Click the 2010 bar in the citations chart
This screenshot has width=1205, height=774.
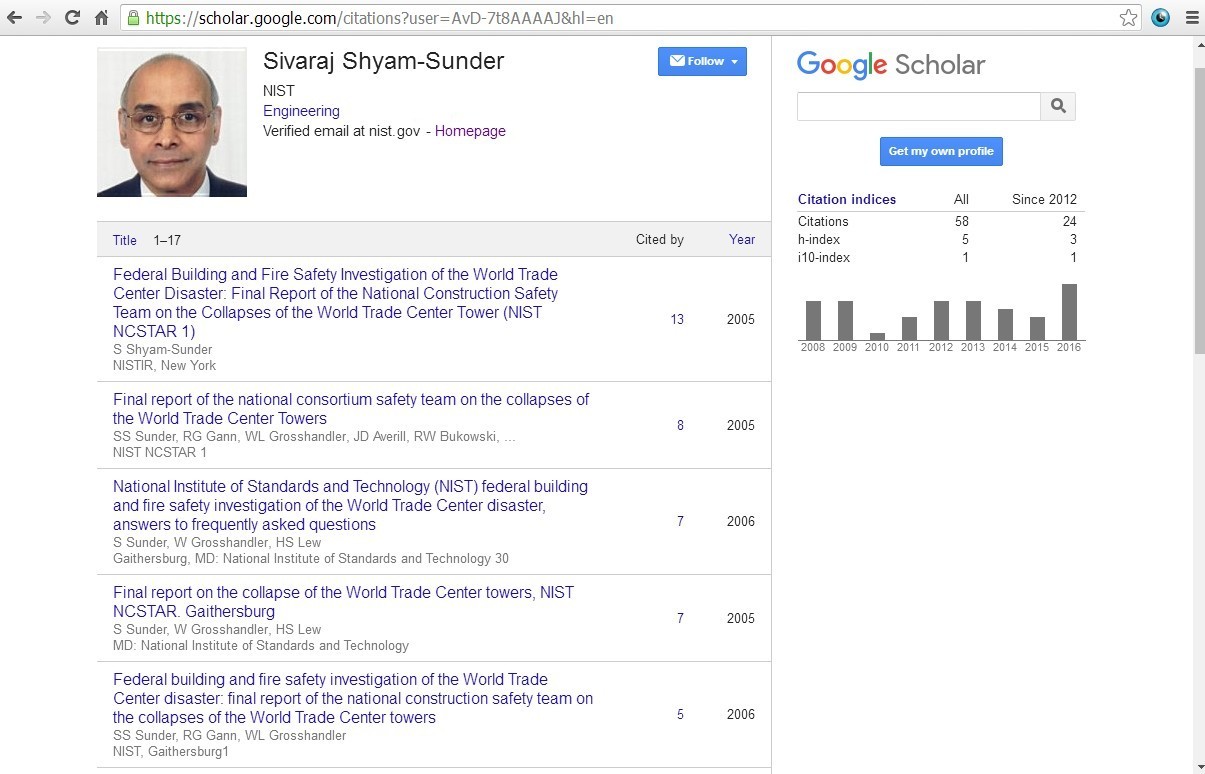pos(877,336)
